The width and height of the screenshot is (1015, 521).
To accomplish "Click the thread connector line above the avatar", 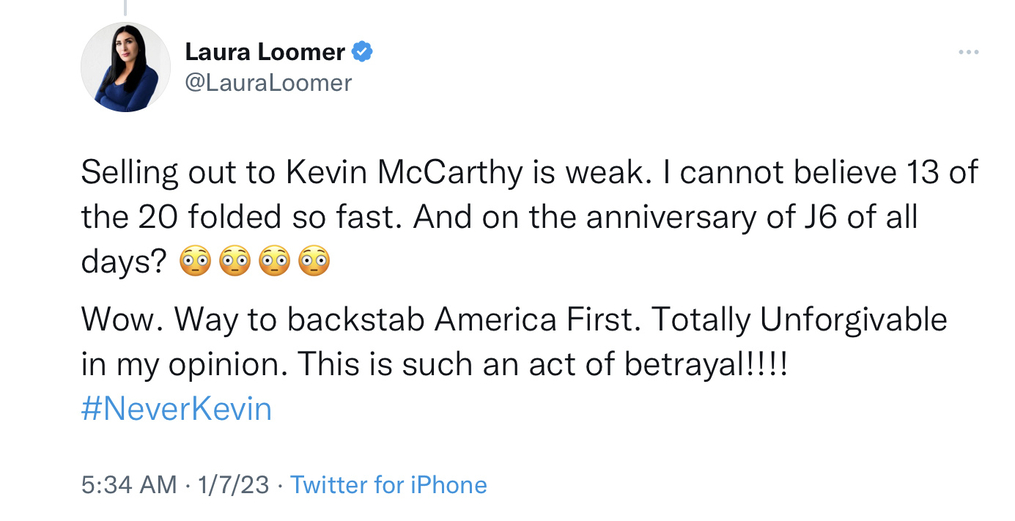I will pos(126,7).
